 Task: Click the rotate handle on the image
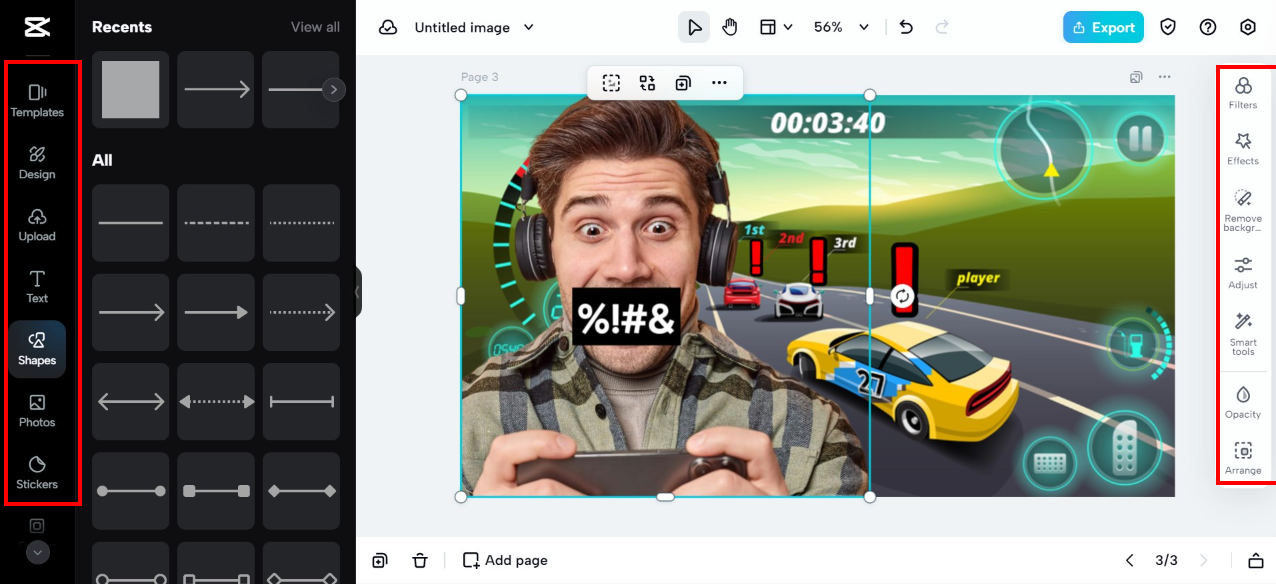click(903, 296)
